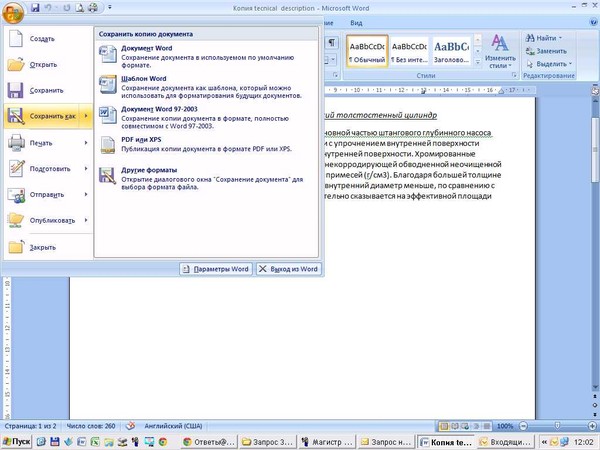Click the Пуск Start button
Screen dimensions: 600x450
(17, 441)
